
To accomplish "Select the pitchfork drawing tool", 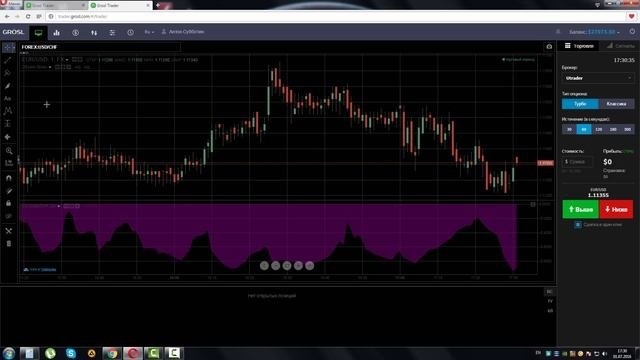I will click(x=8, y=73).
